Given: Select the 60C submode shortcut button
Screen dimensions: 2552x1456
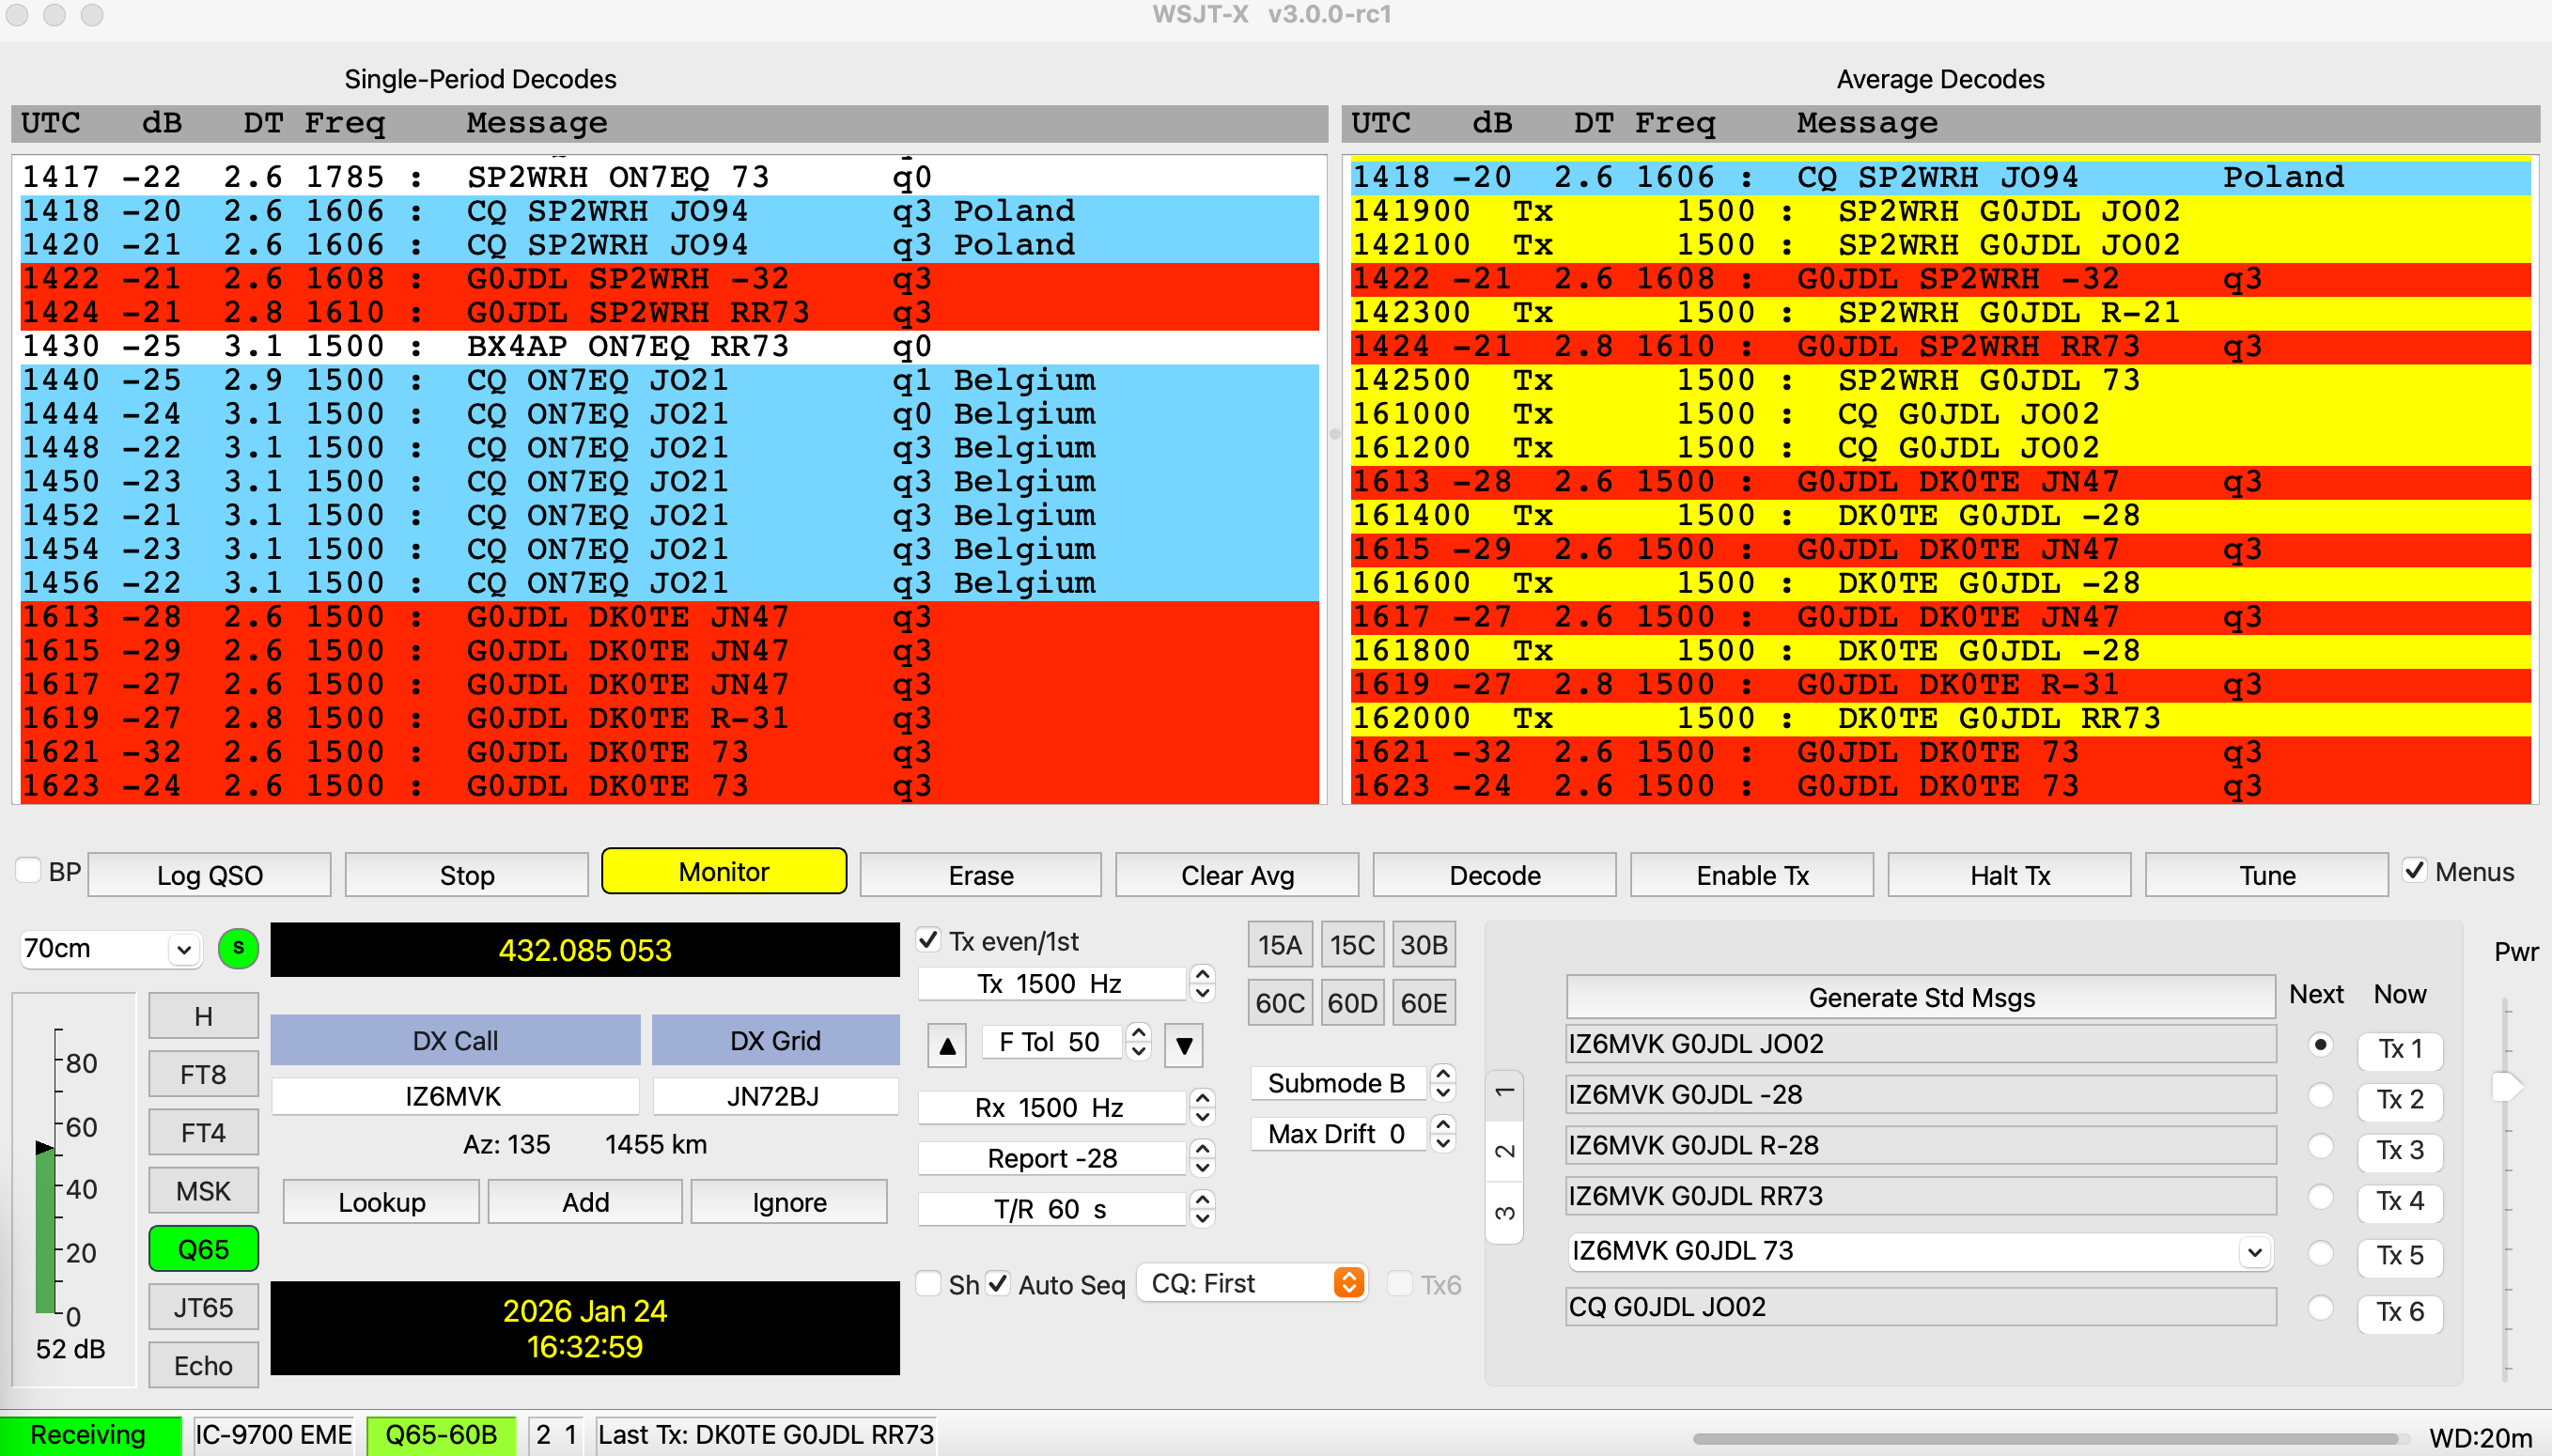Looking at the screenshot, I should tap(1279, 1003).
